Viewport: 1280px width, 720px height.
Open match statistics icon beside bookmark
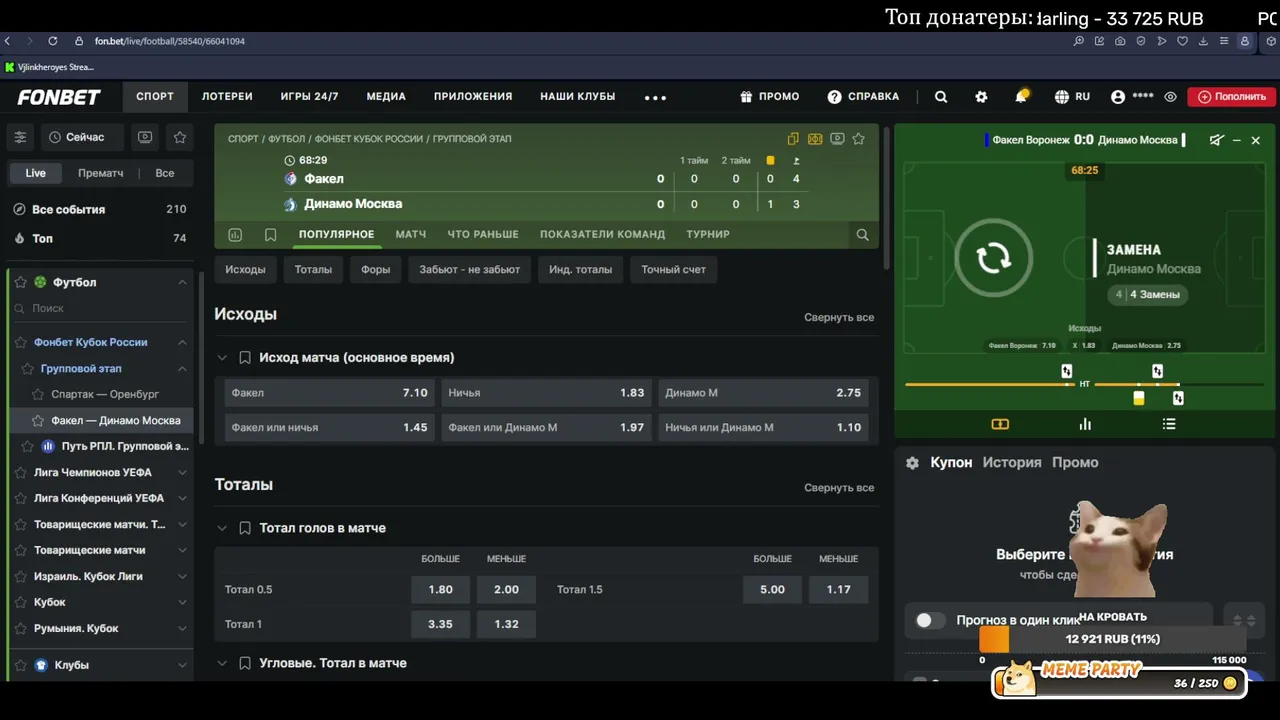click(x=235, y=235)
